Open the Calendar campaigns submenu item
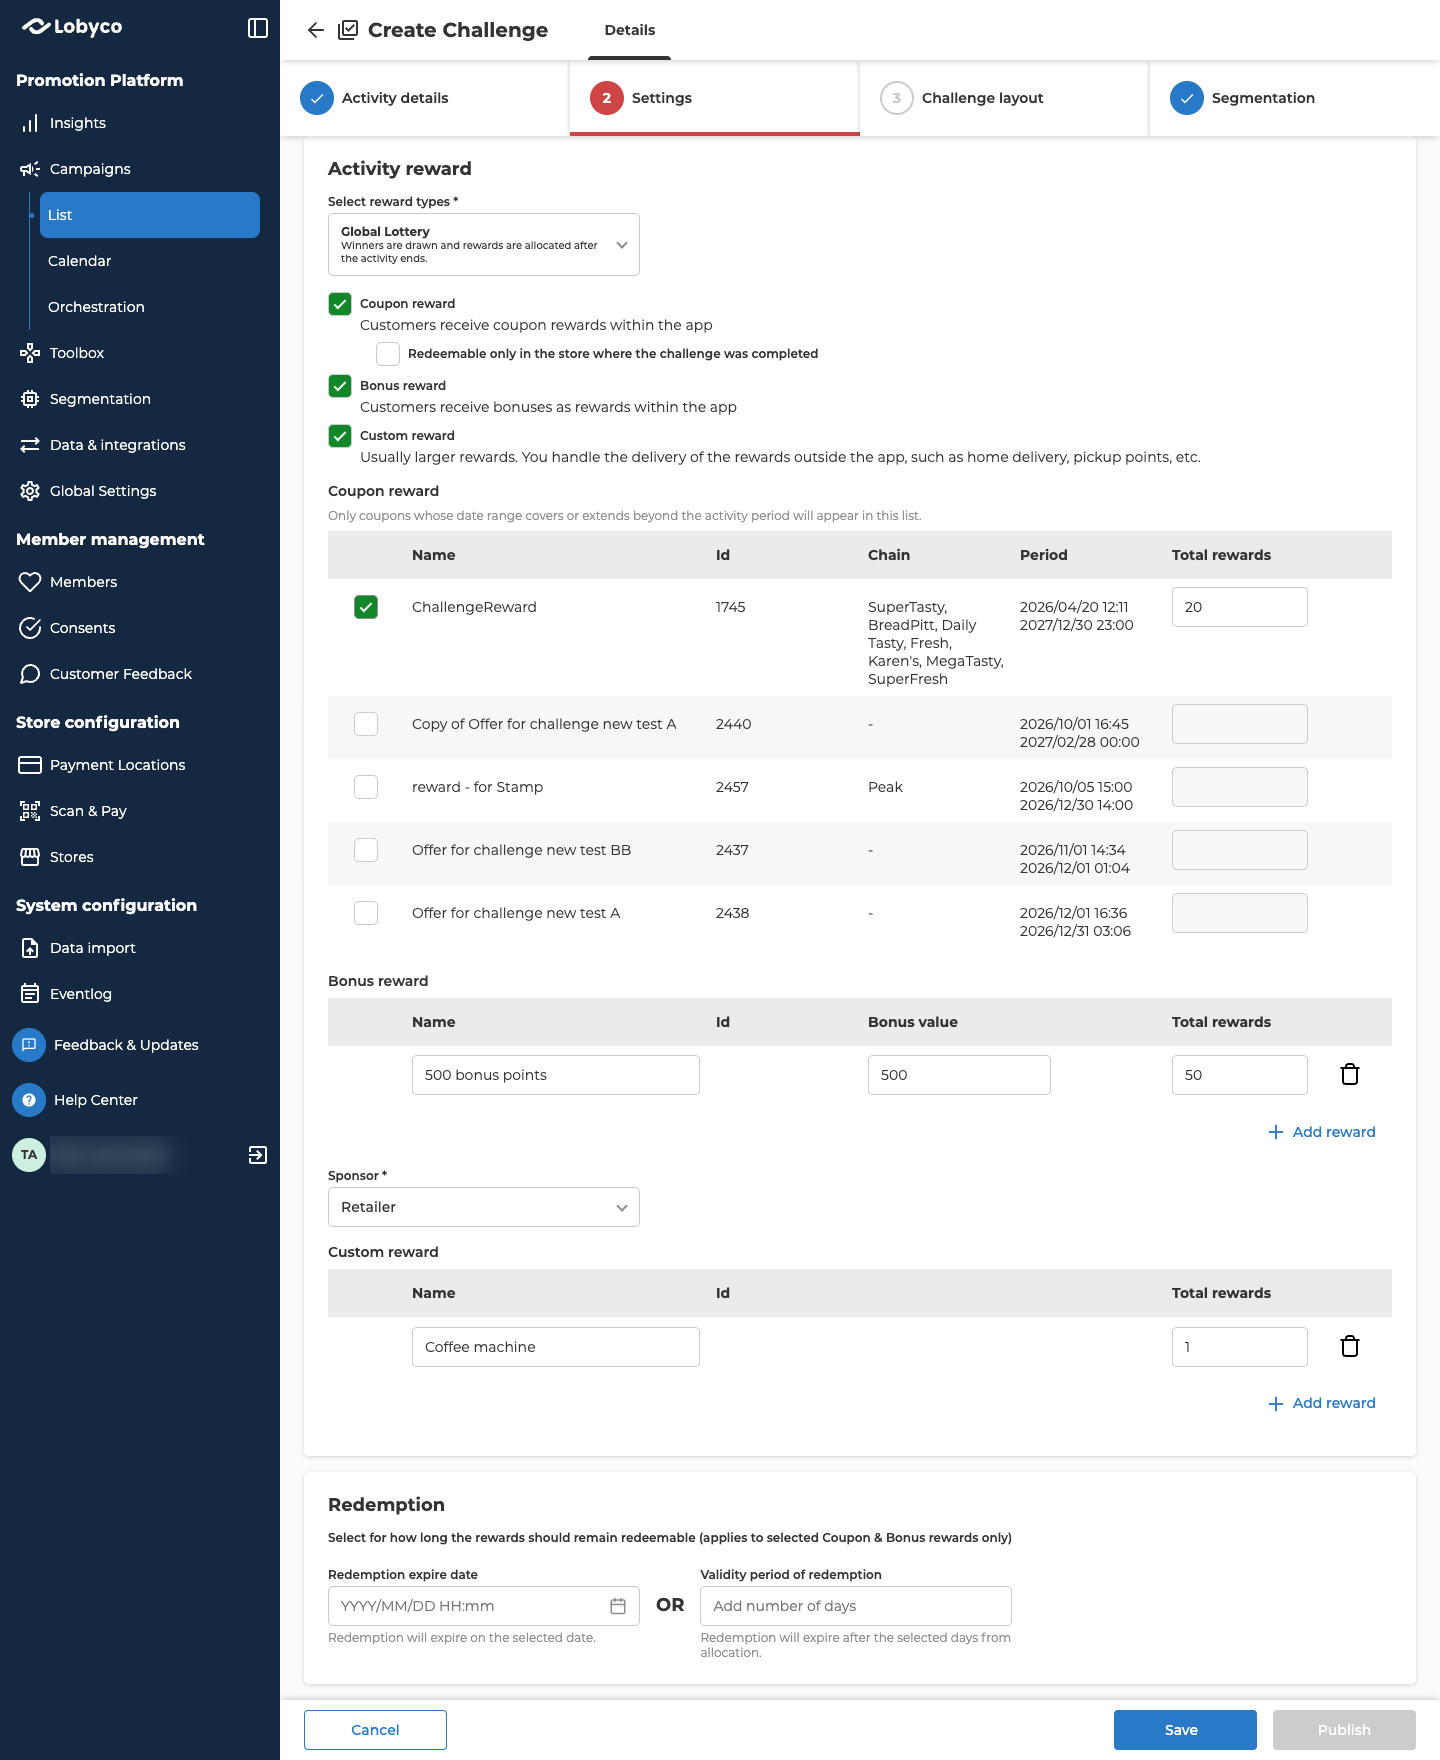The height and width of the screenshot is (1760, 1440). tap(150, 261)
